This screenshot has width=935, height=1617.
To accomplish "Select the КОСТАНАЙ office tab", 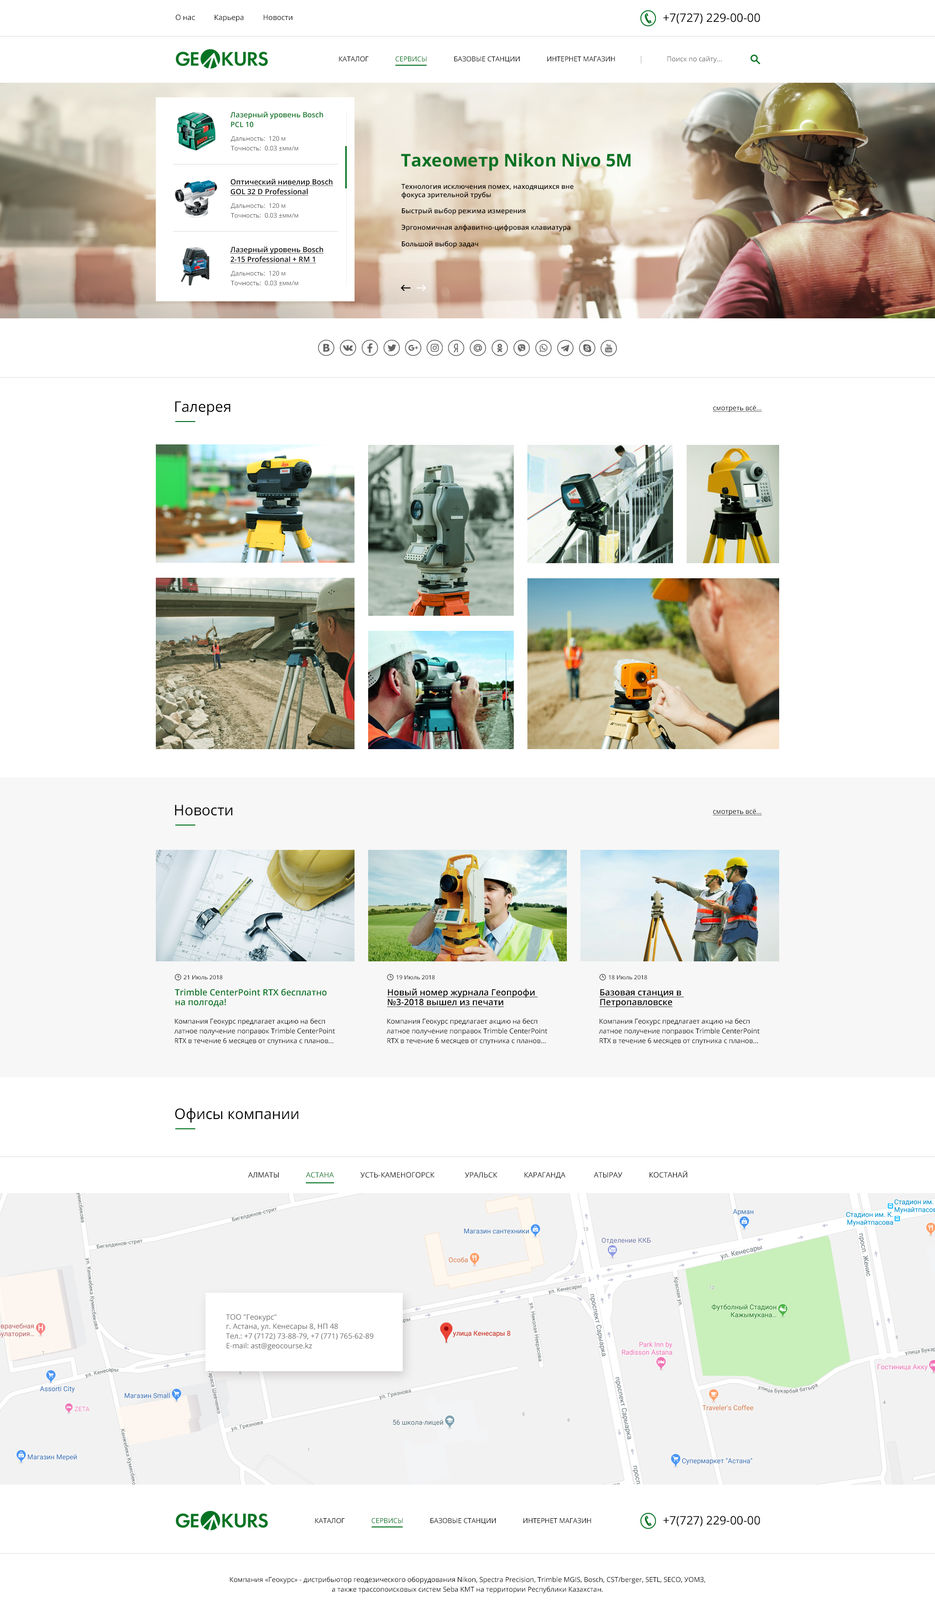I will 668,1175.
